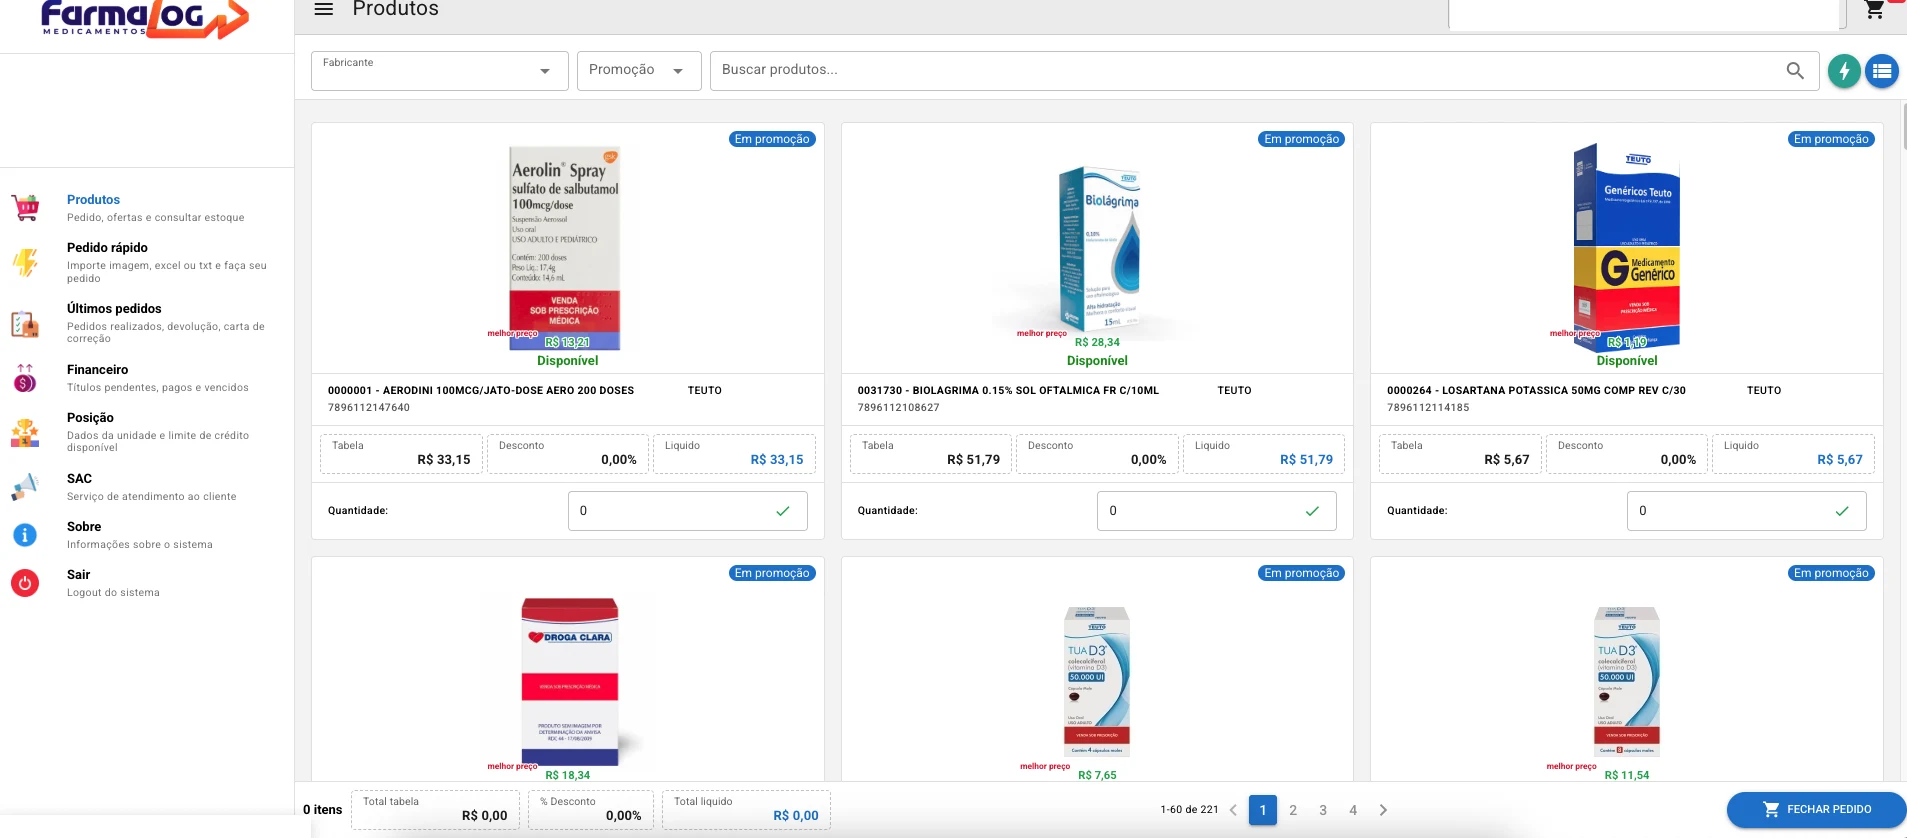Click the Financeiro money bag icon
The height and width of the screenshot is (838, 1907).
coord(25,378)
